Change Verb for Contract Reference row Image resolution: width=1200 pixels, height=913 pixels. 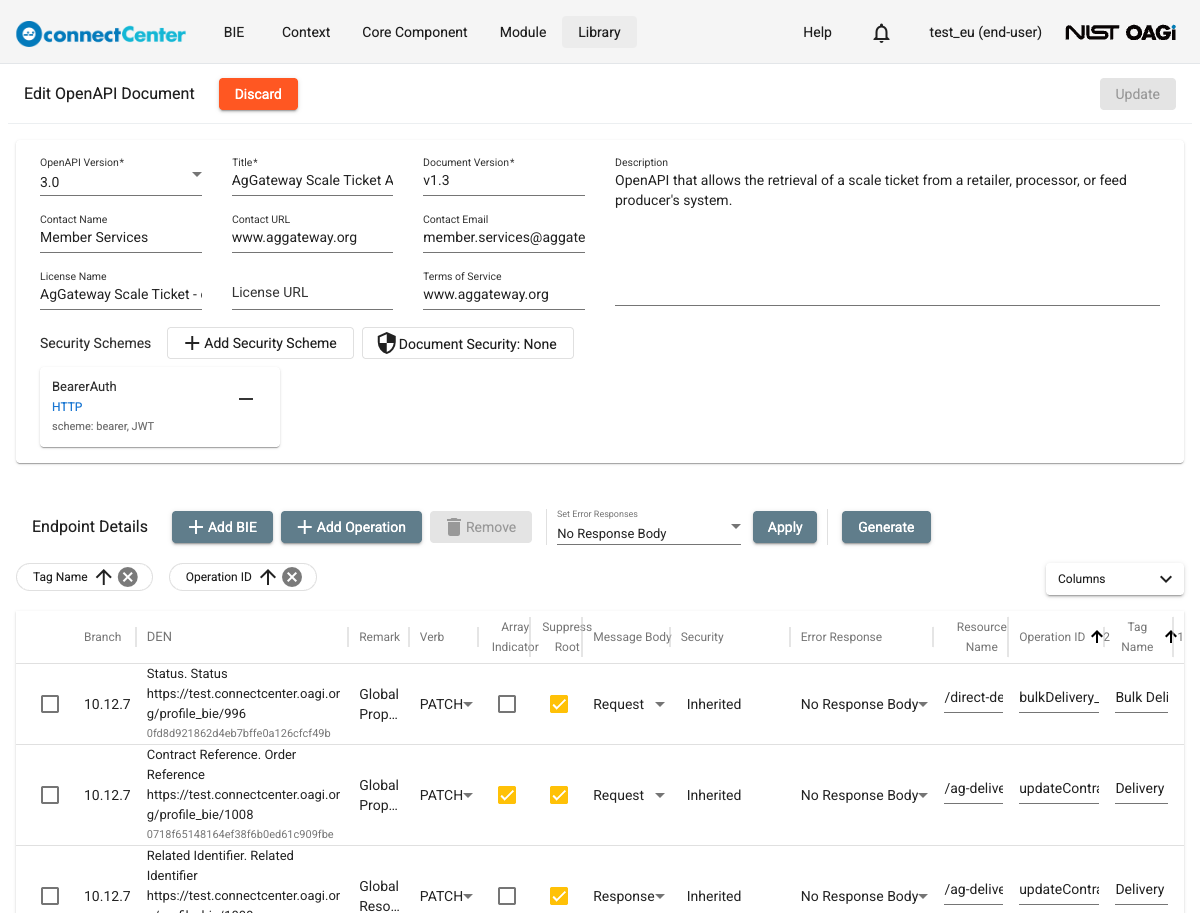[x=446, y=795]
